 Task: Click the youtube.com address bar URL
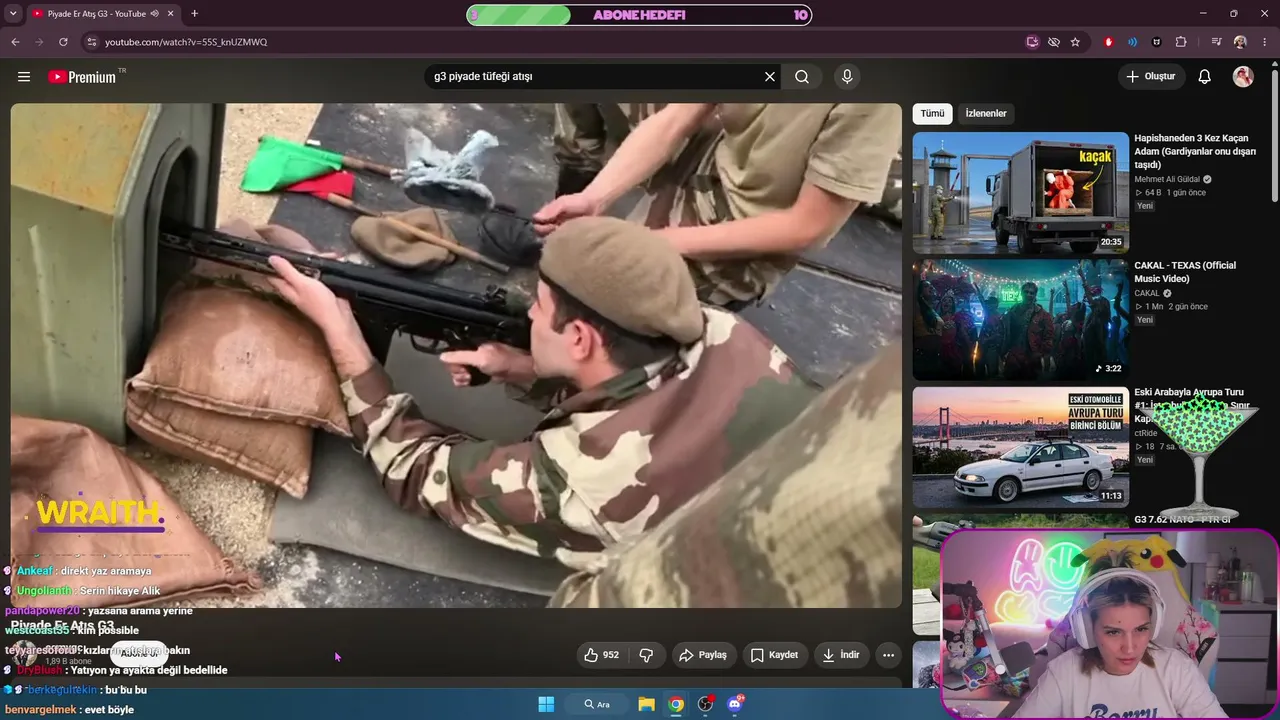point(186,42)
